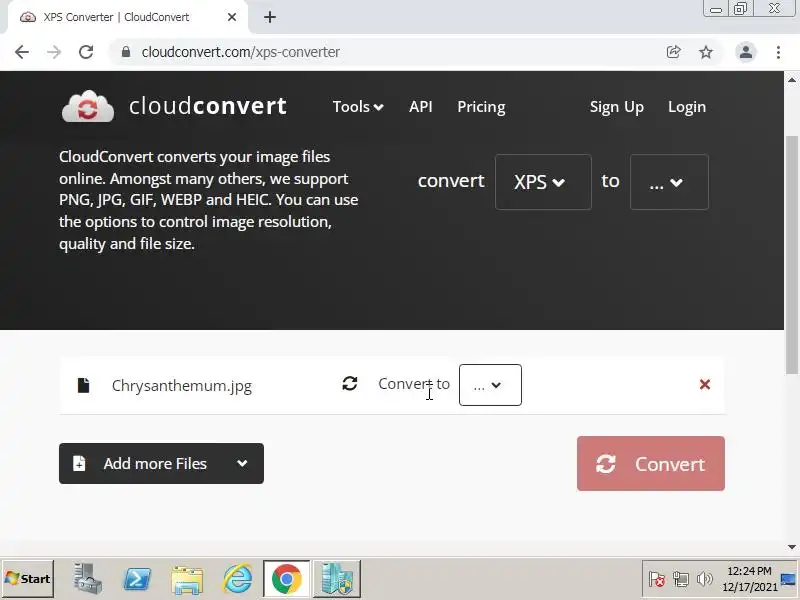Close the XPS Converter tab
This screenshot has width=800, height=600.
[x=232, y=17]
